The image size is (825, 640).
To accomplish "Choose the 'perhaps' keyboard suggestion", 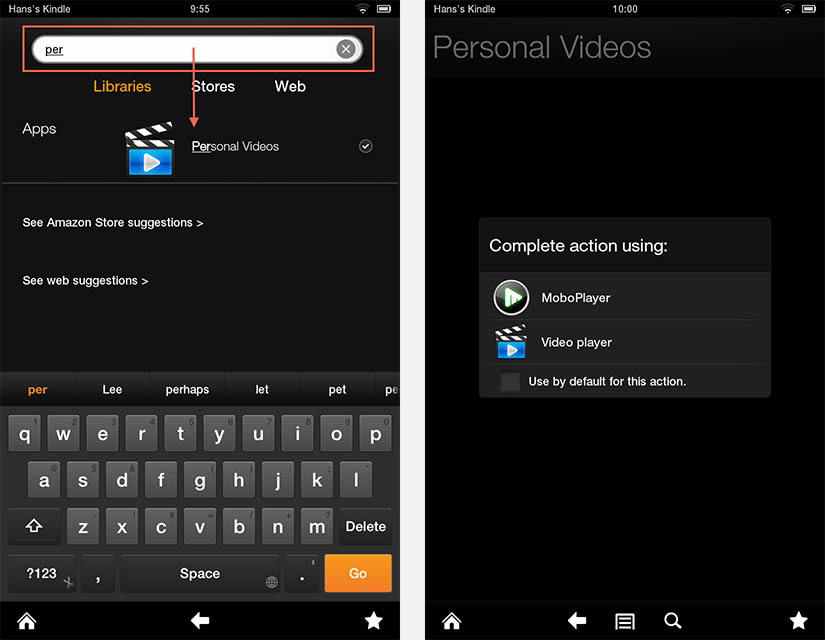I will click(187, 389).
